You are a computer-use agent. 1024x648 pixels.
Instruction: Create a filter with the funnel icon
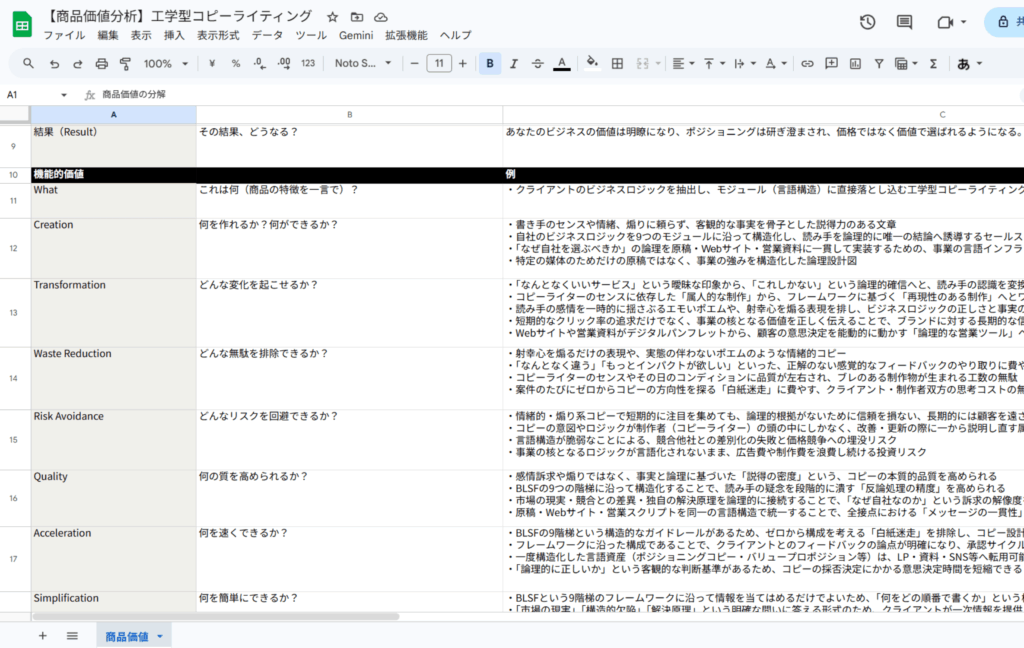point(880,62)
